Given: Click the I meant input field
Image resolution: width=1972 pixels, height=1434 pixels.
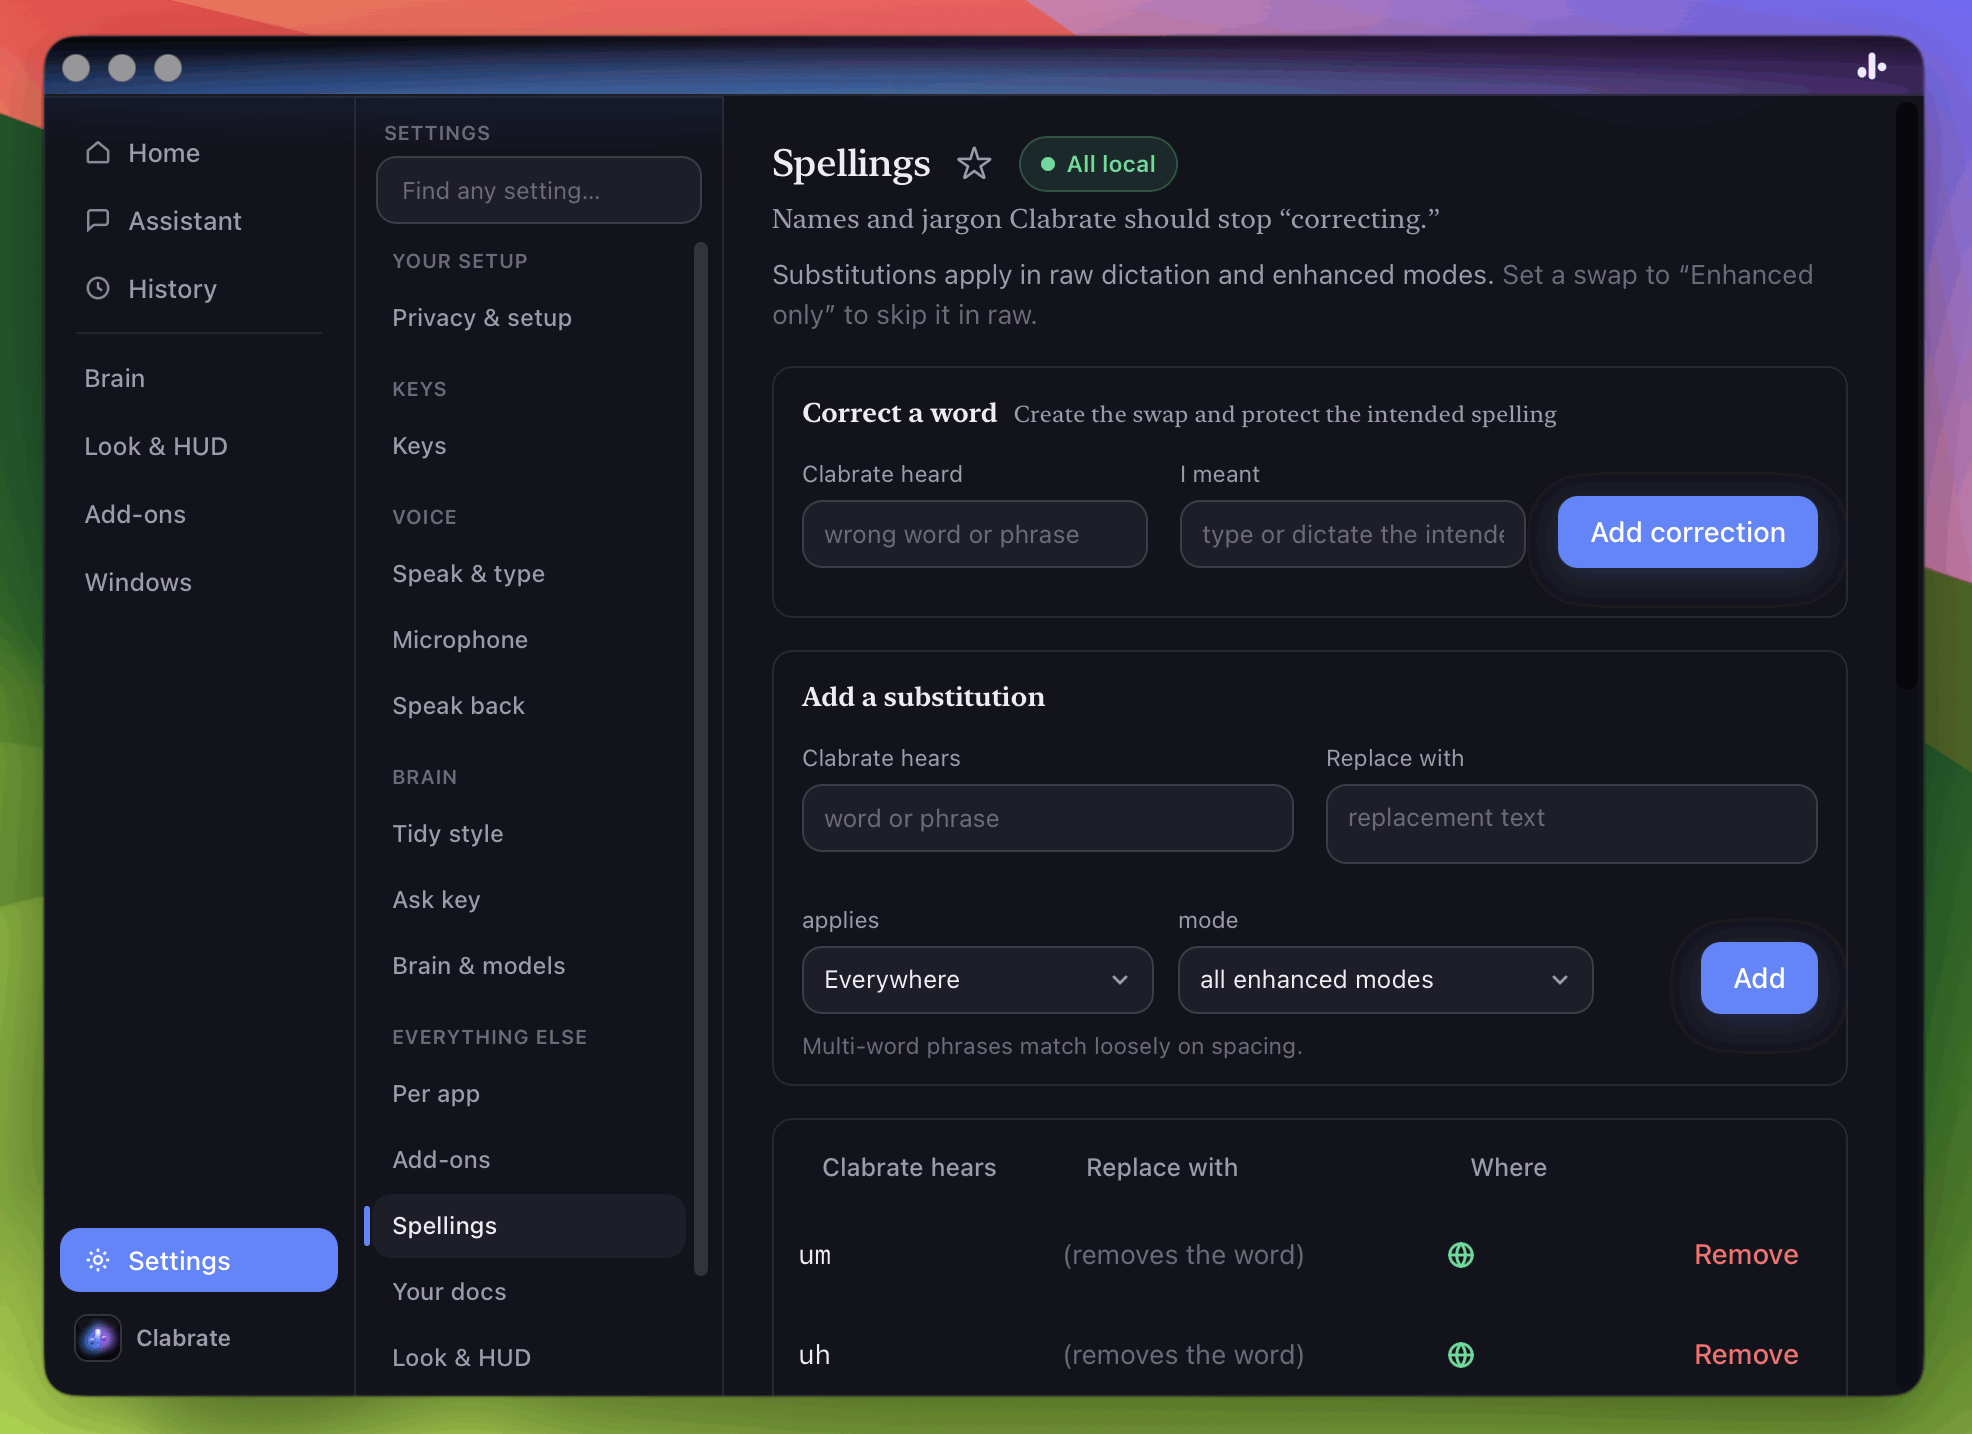Looking at the screenshot, I should pos(1352,534).
